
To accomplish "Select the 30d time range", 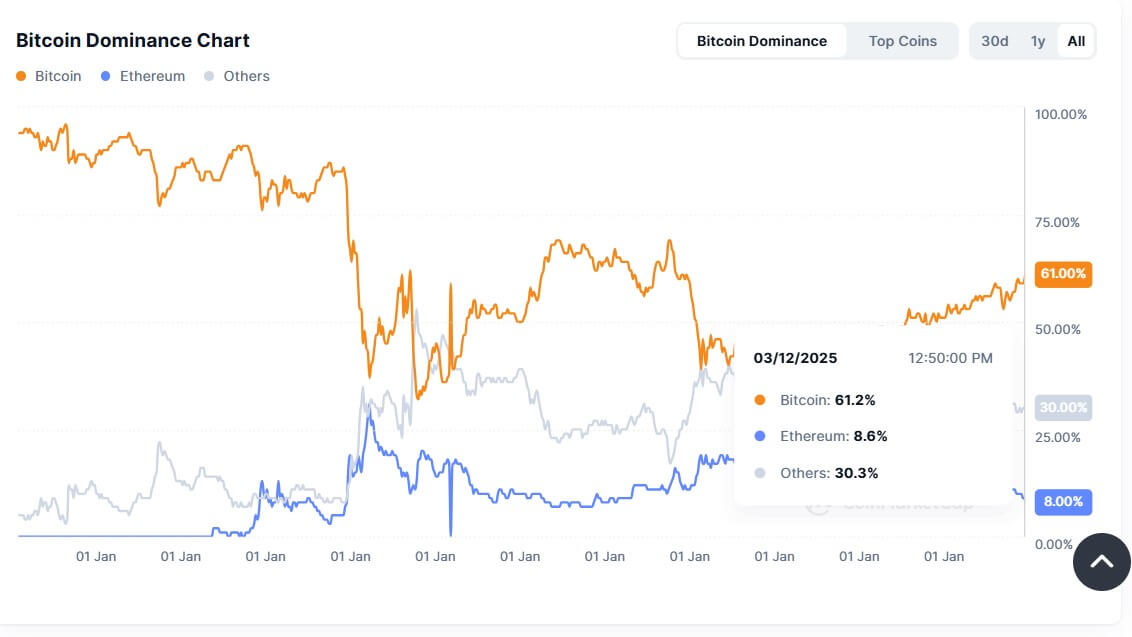I will click(994, 41).
